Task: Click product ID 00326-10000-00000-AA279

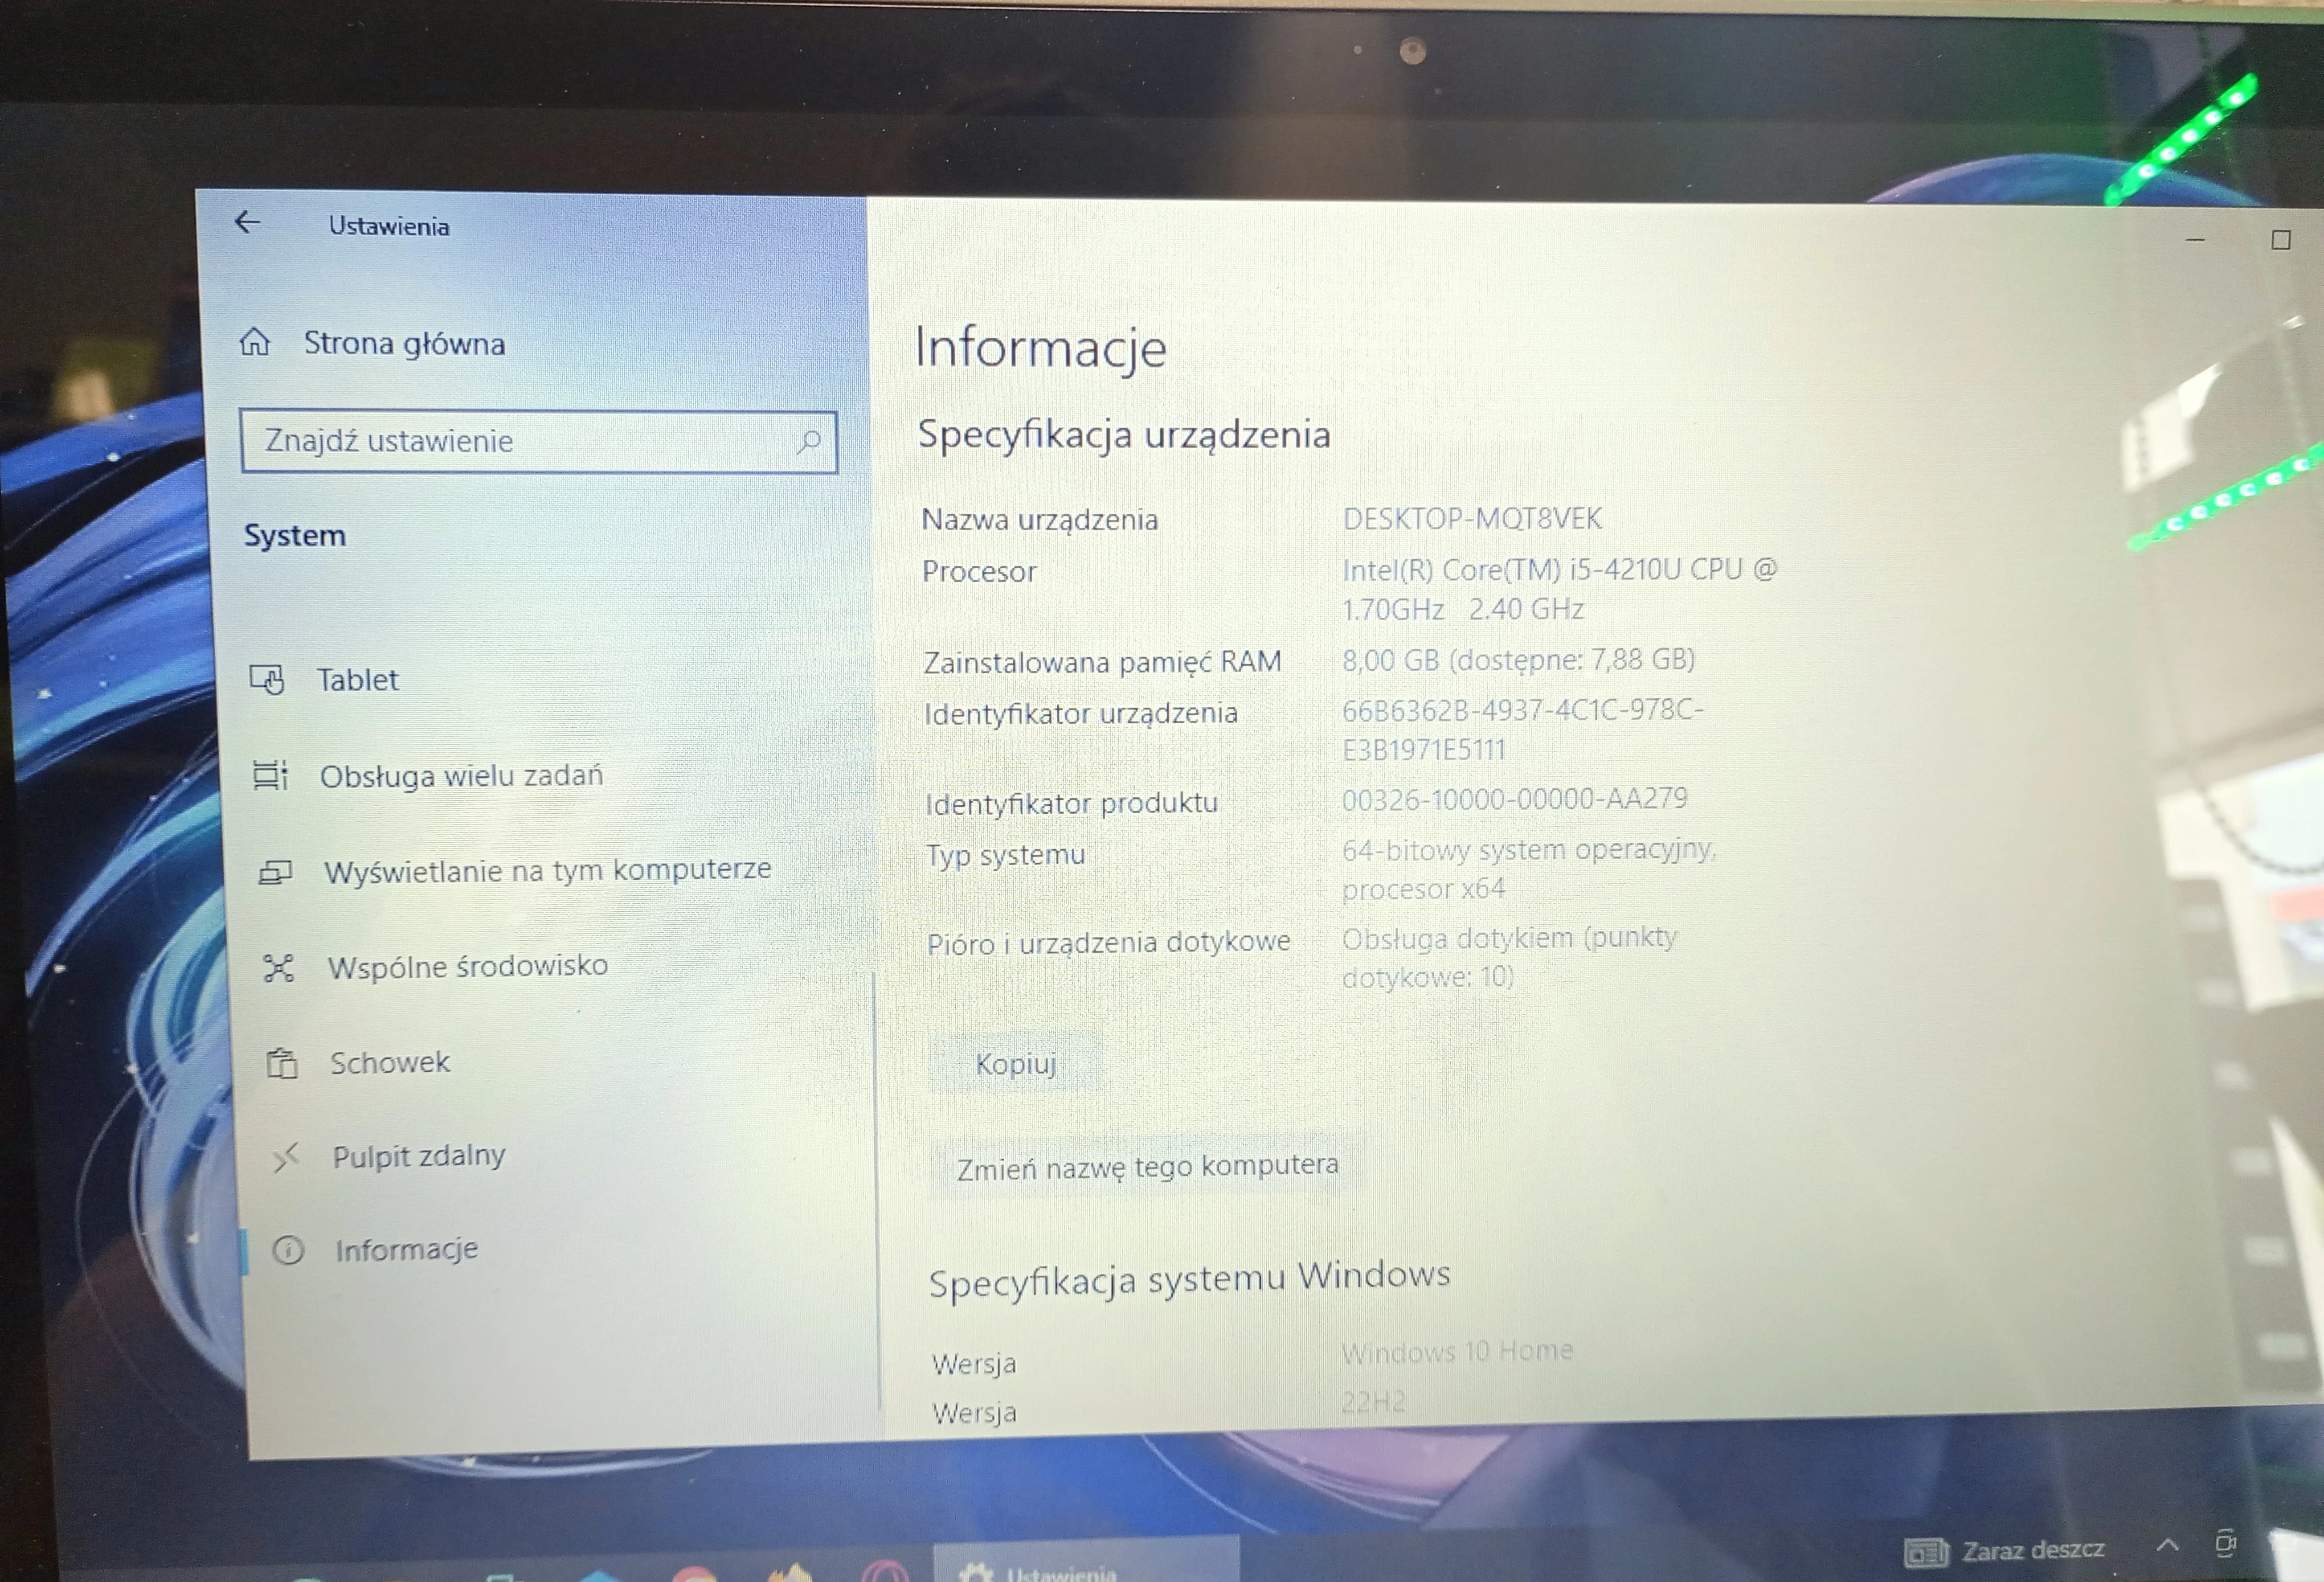Action: click(x=1514, y=799)
